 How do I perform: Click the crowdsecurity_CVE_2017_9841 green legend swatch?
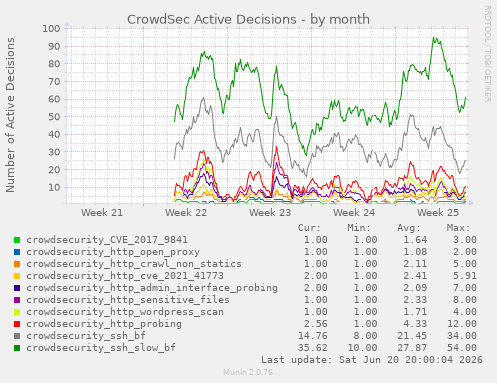coord(17,240)
